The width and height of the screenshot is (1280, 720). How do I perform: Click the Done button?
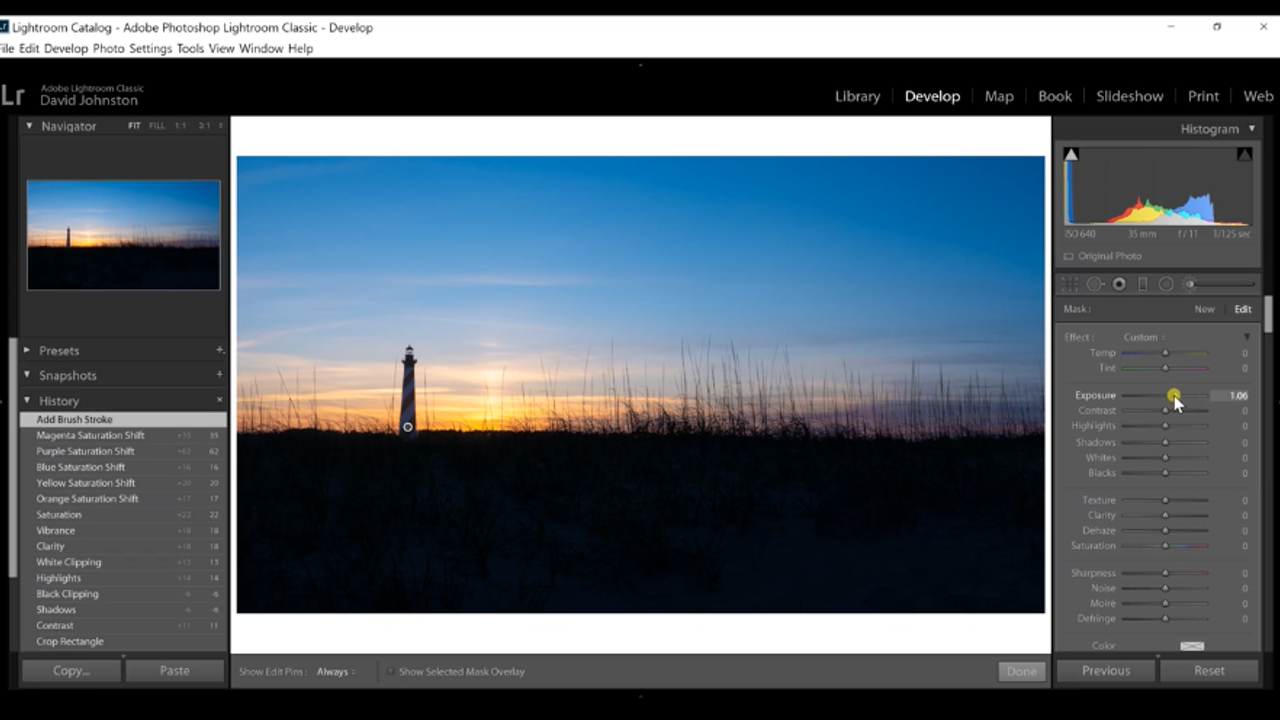tap(1021, 672)
